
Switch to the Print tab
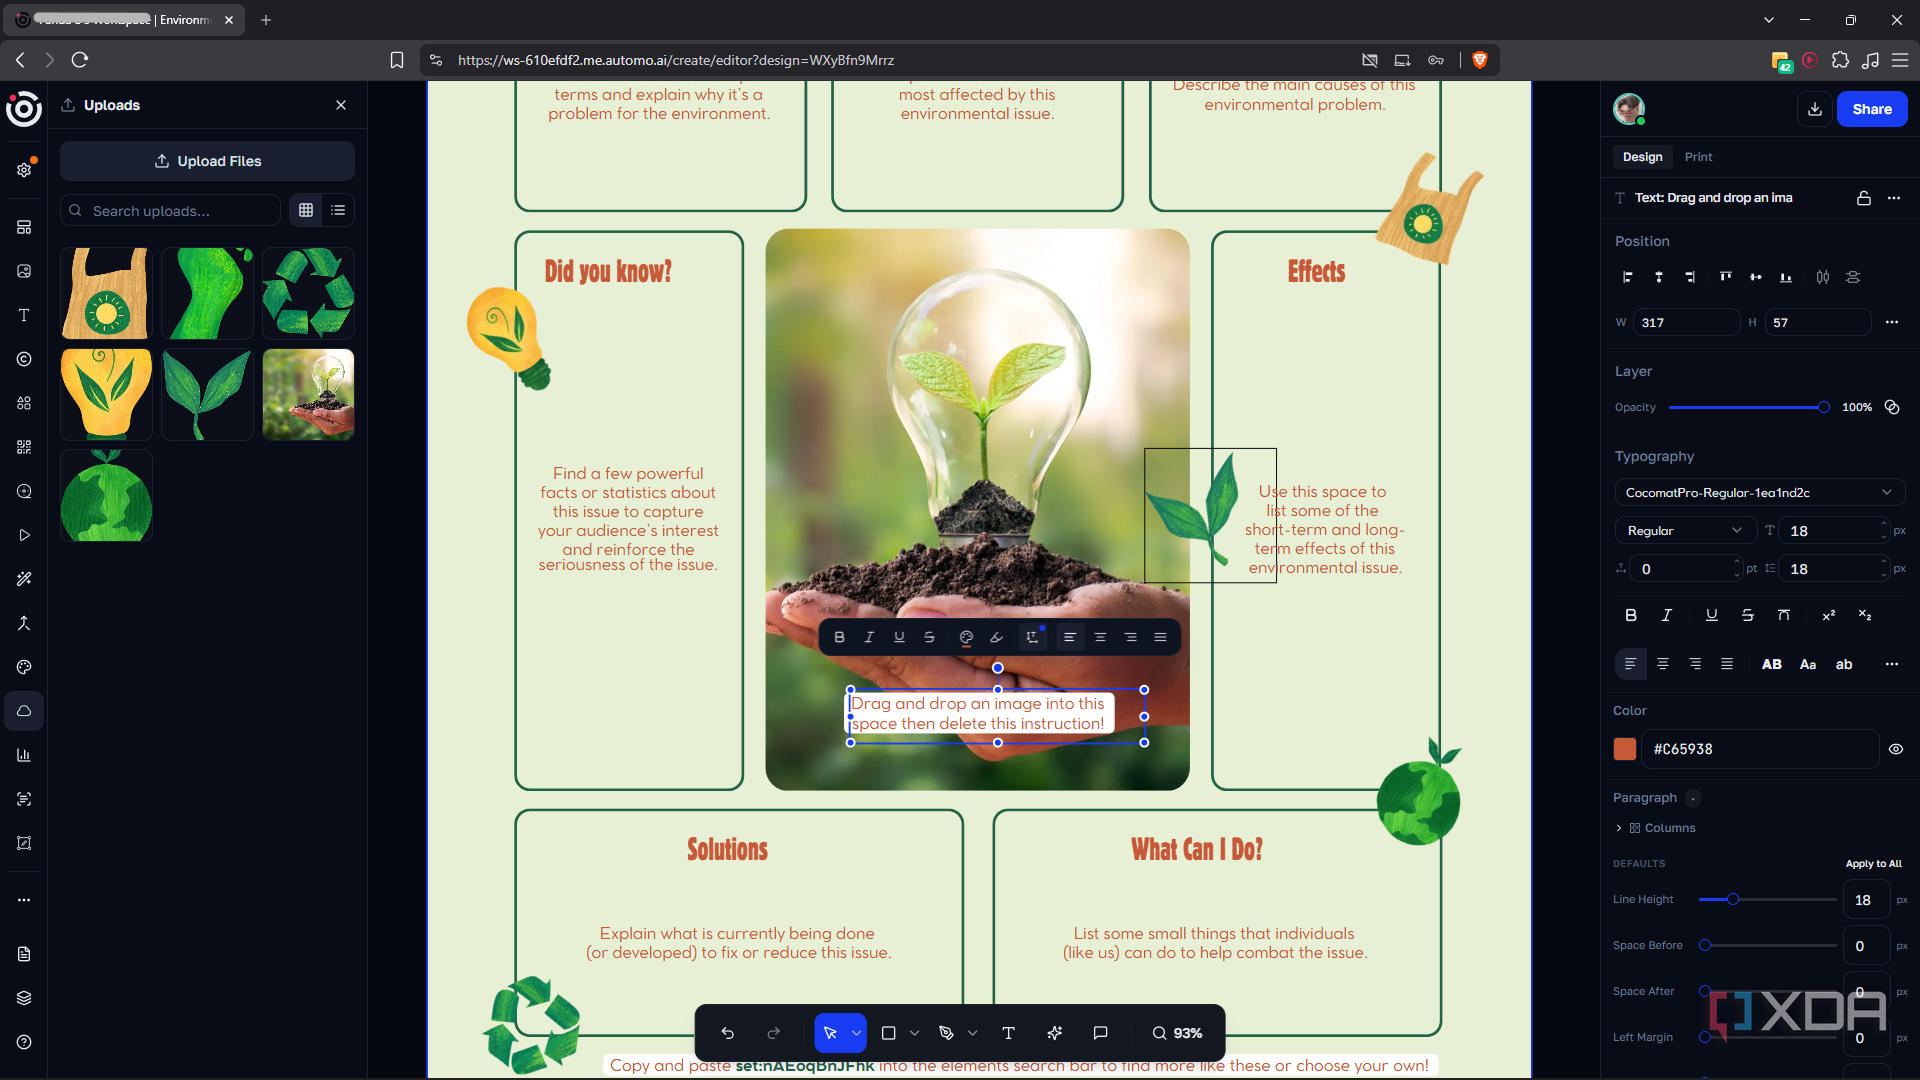(1698, 157)
